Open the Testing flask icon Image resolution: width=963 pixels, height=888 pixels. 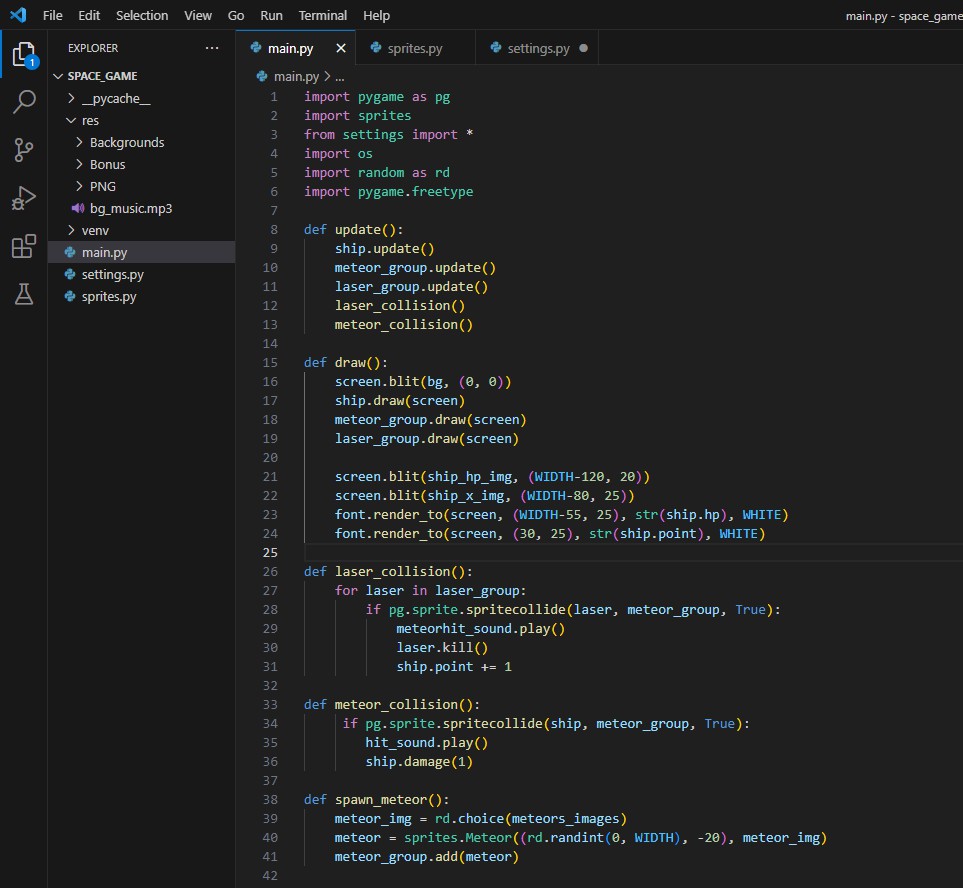pos(24,294)
